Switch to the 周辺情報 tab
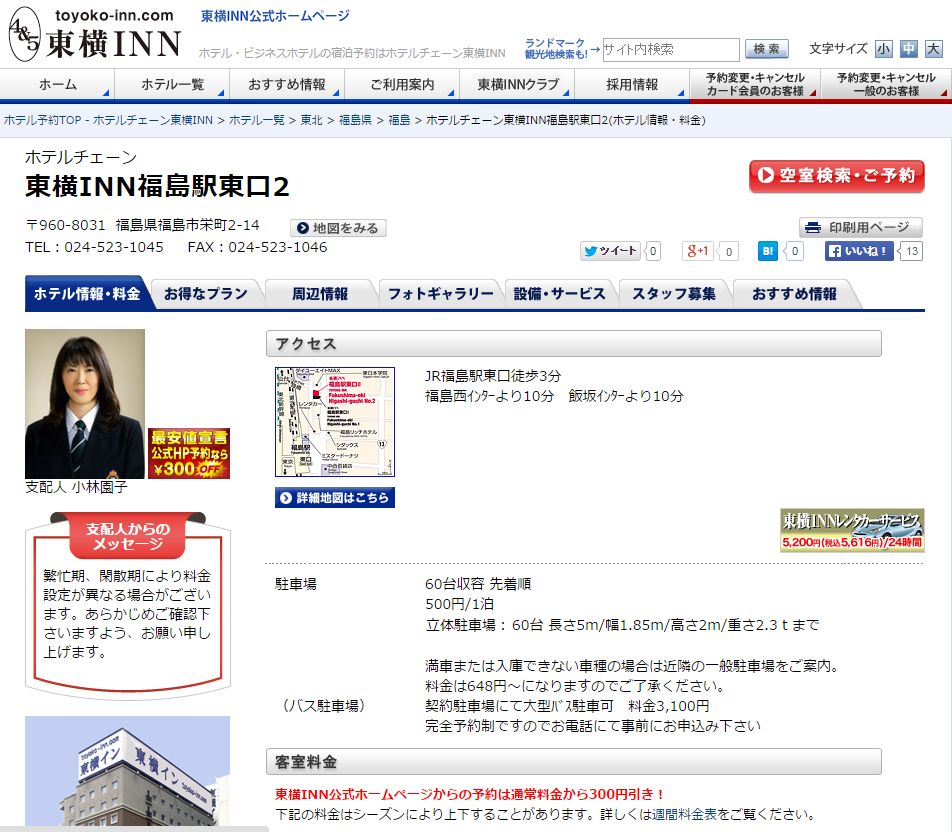This screenshot has height=832, width=952. pos(320,294)
